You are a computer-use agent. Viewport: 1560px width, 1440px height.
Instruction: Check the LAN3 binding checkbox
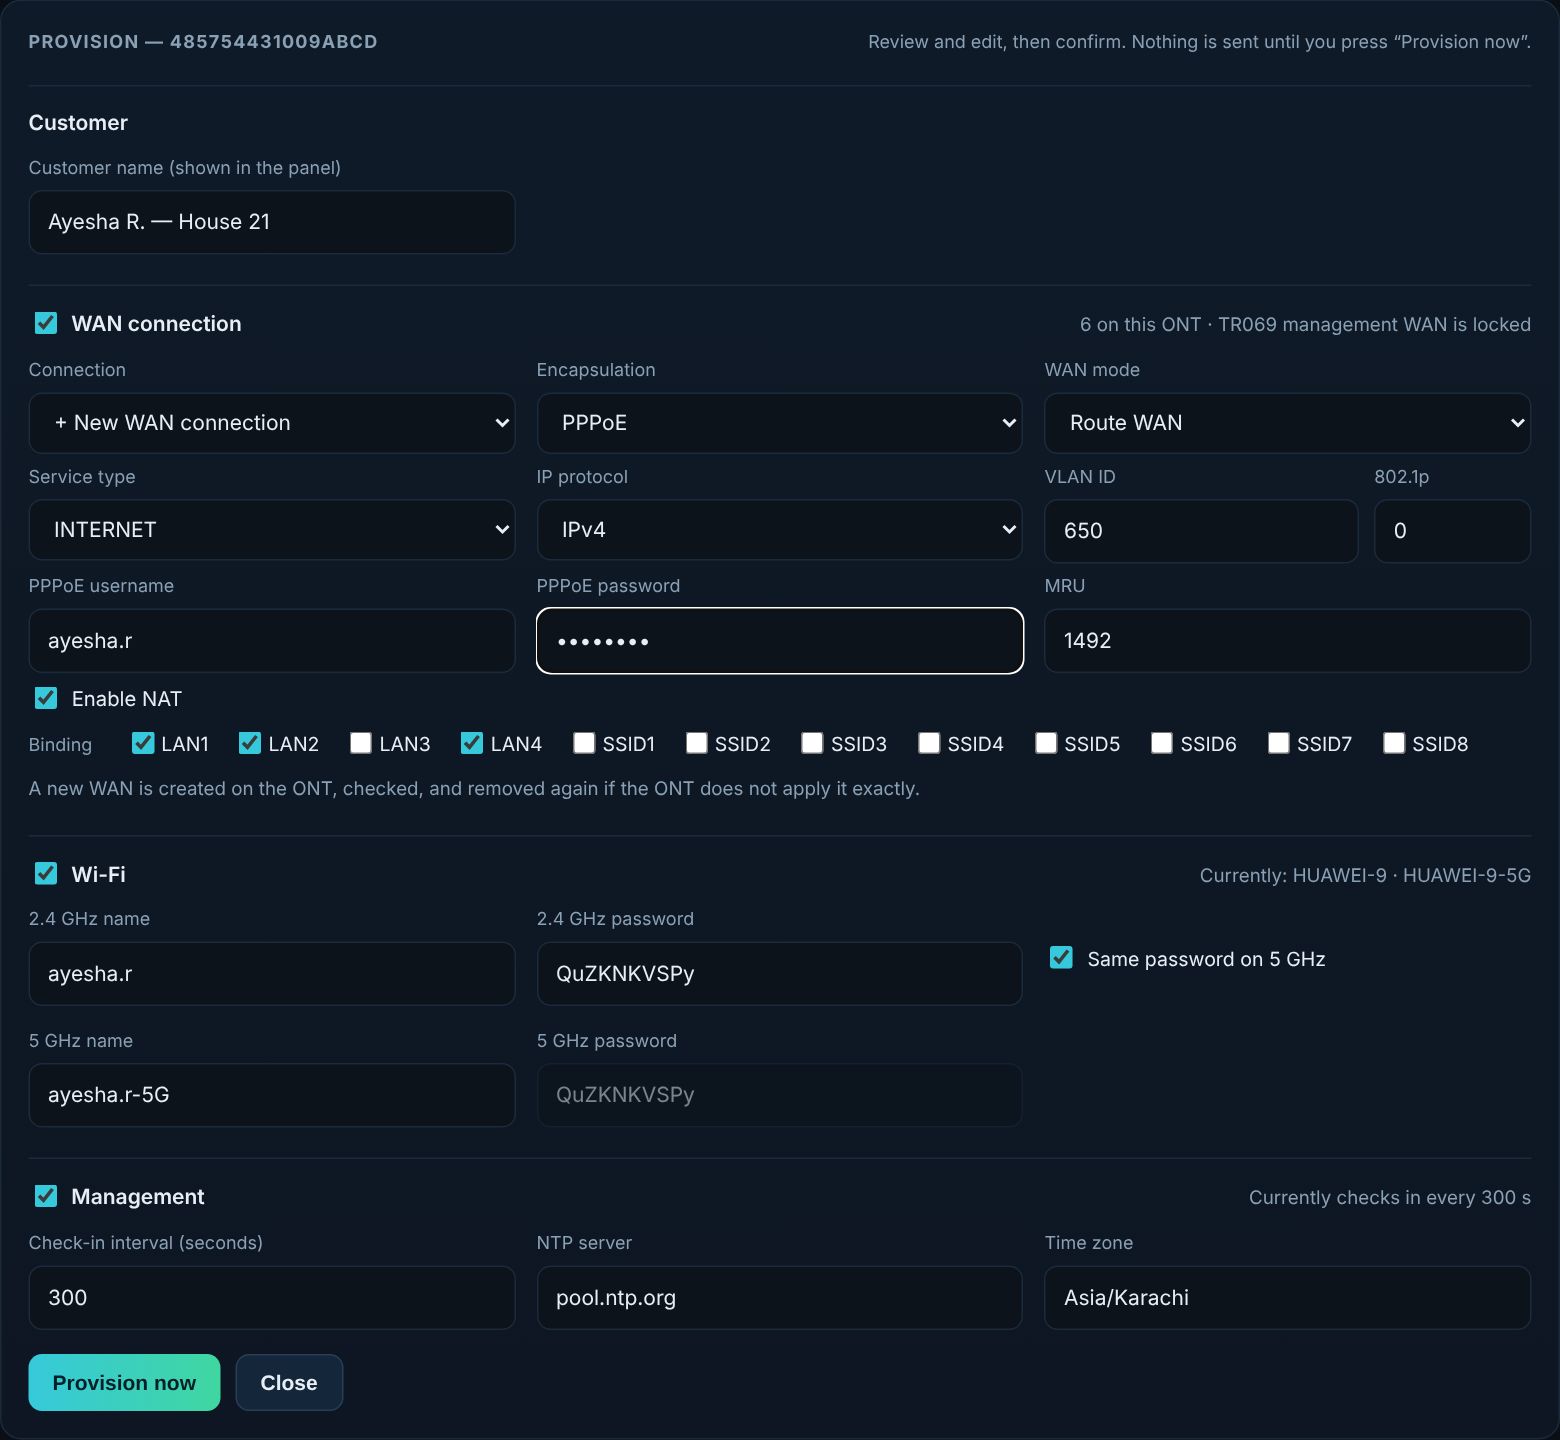click(361, 743)
